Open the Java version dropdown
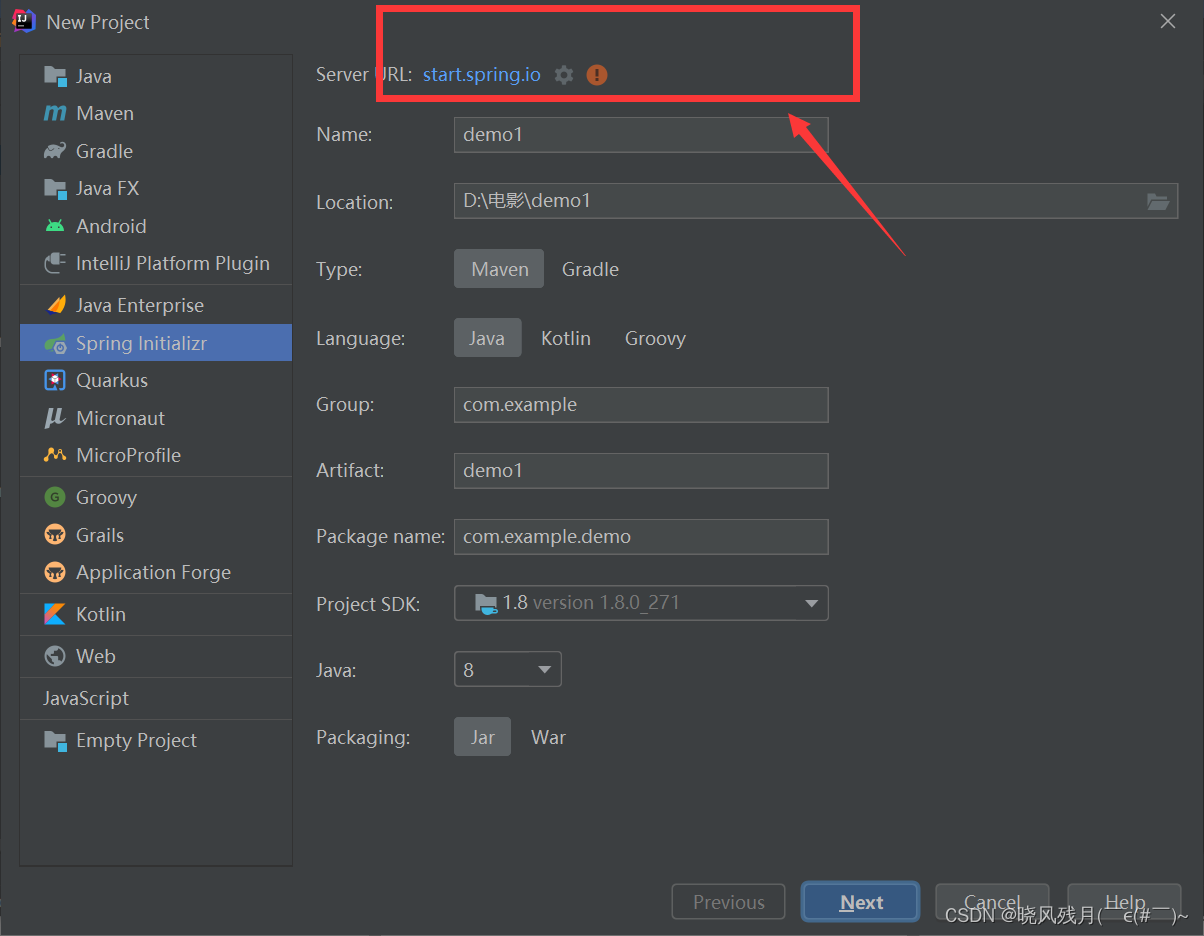The image size is (1204, 936). 508,669
